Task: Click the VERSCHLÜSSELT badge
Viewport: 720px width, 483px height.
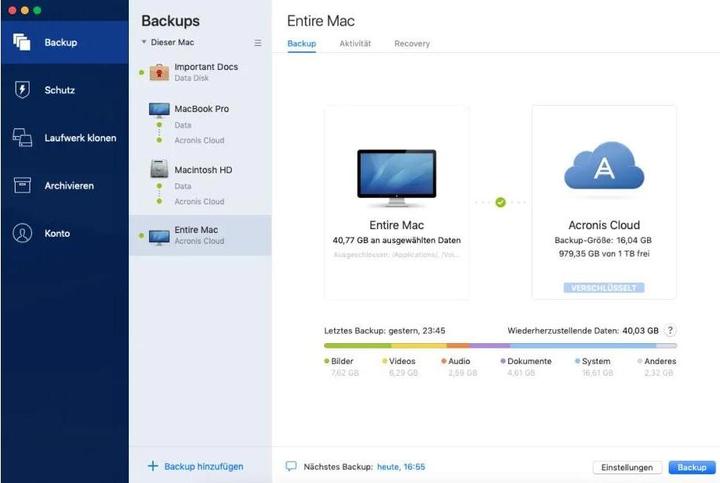Action: (604, 288)
